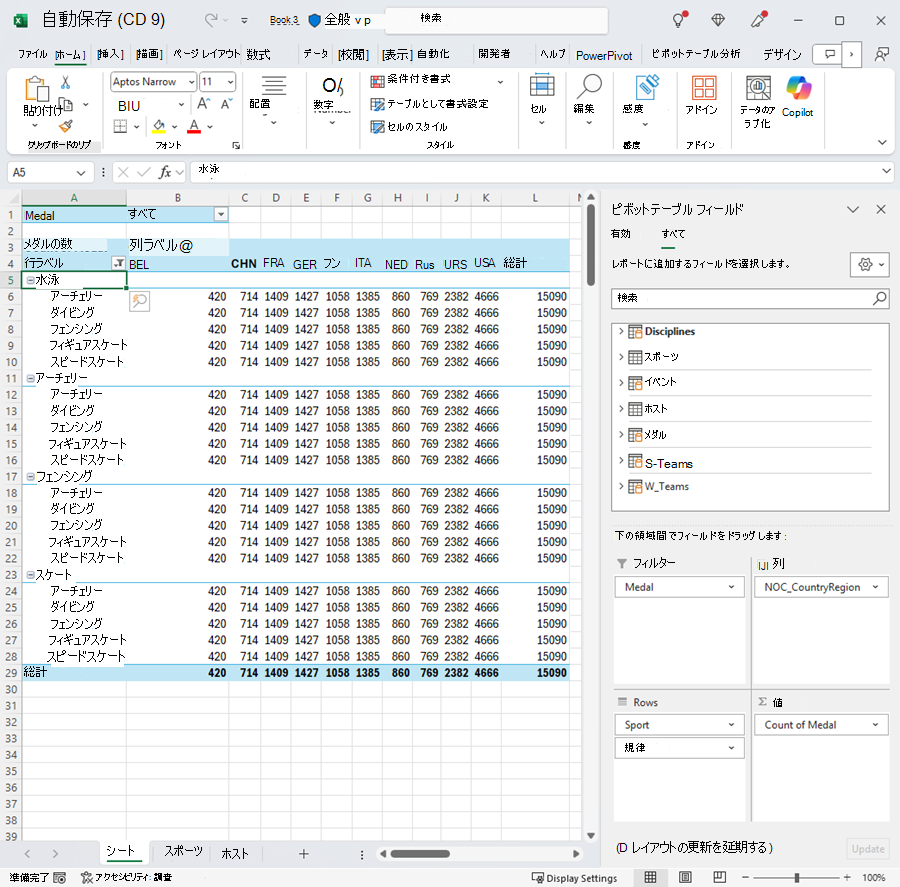The height and width of the screenshot is (887, 900).
Task: Launch Copilot from the ribbon
Action: coord(798,88)
